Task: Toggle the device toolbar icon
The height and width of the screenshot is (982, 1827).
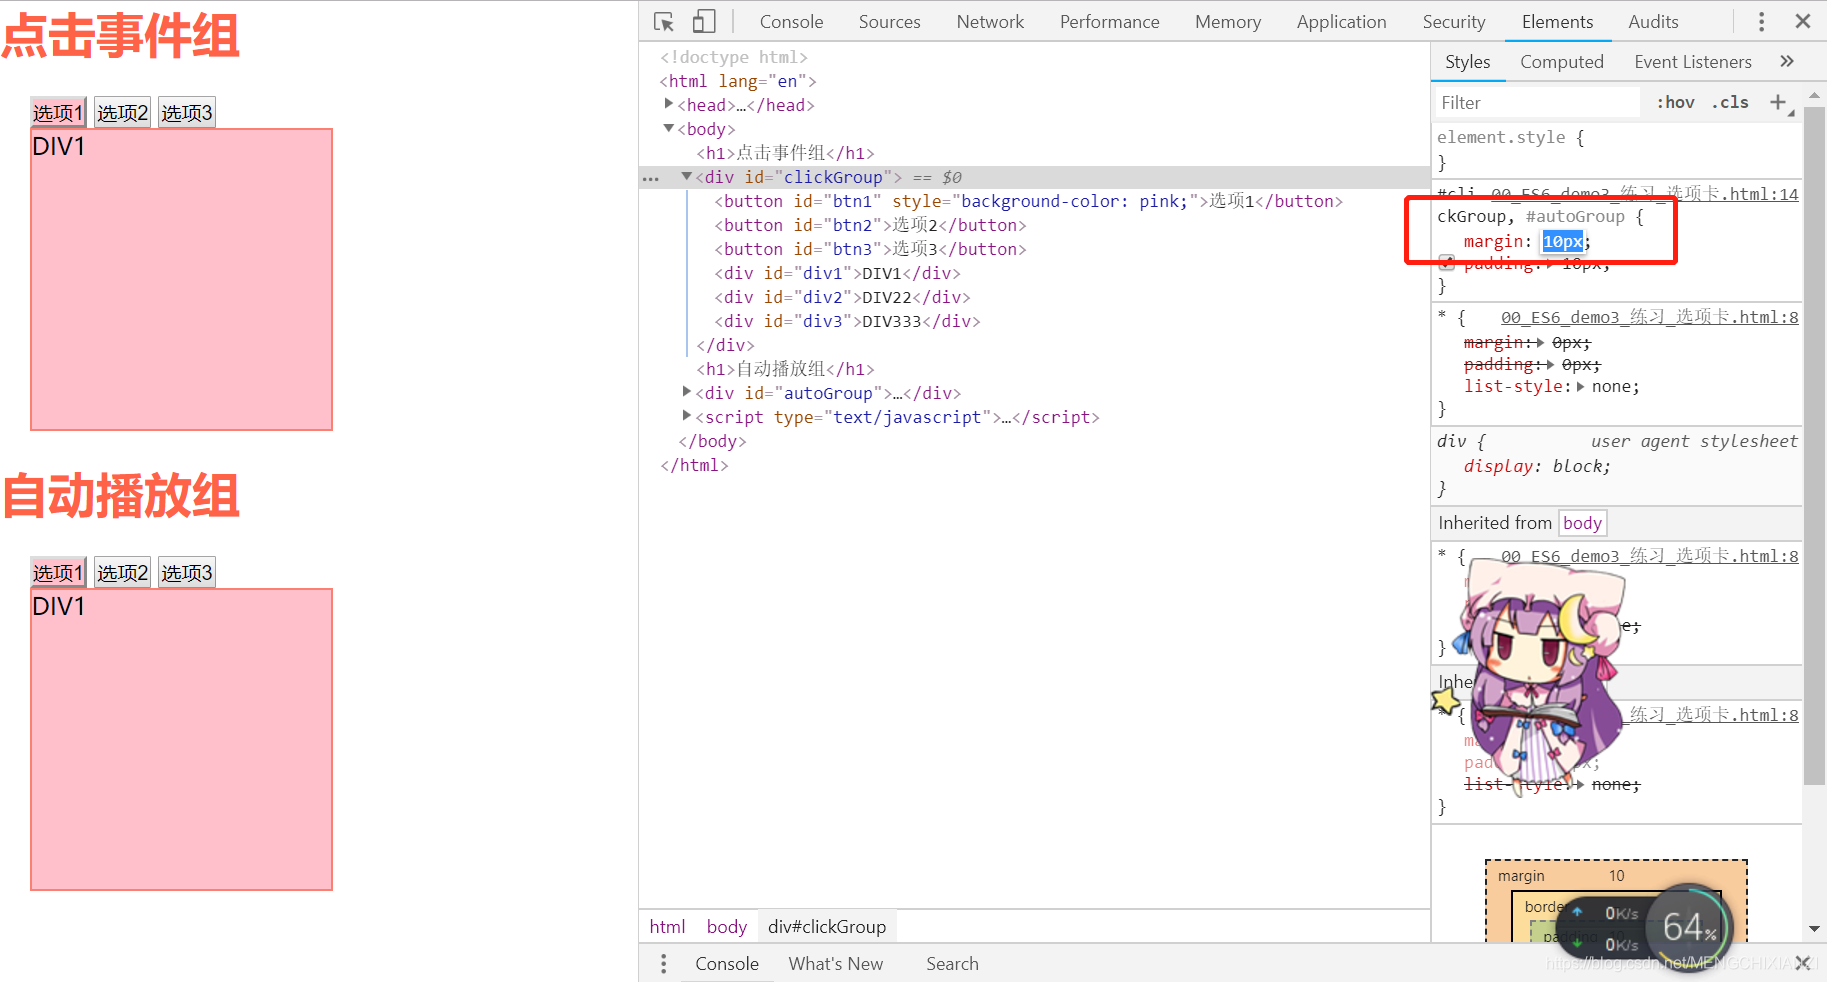Action: (704, 21)
